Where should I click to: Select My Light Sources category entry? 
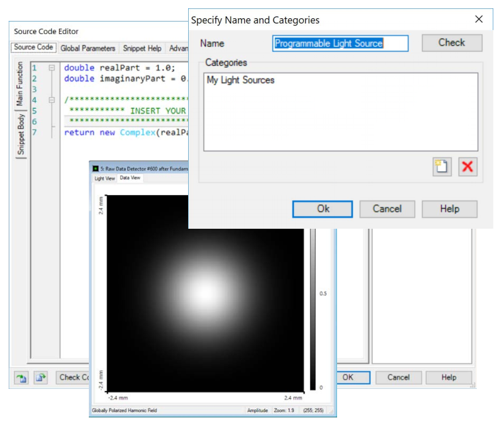click(x=240, y=80)
